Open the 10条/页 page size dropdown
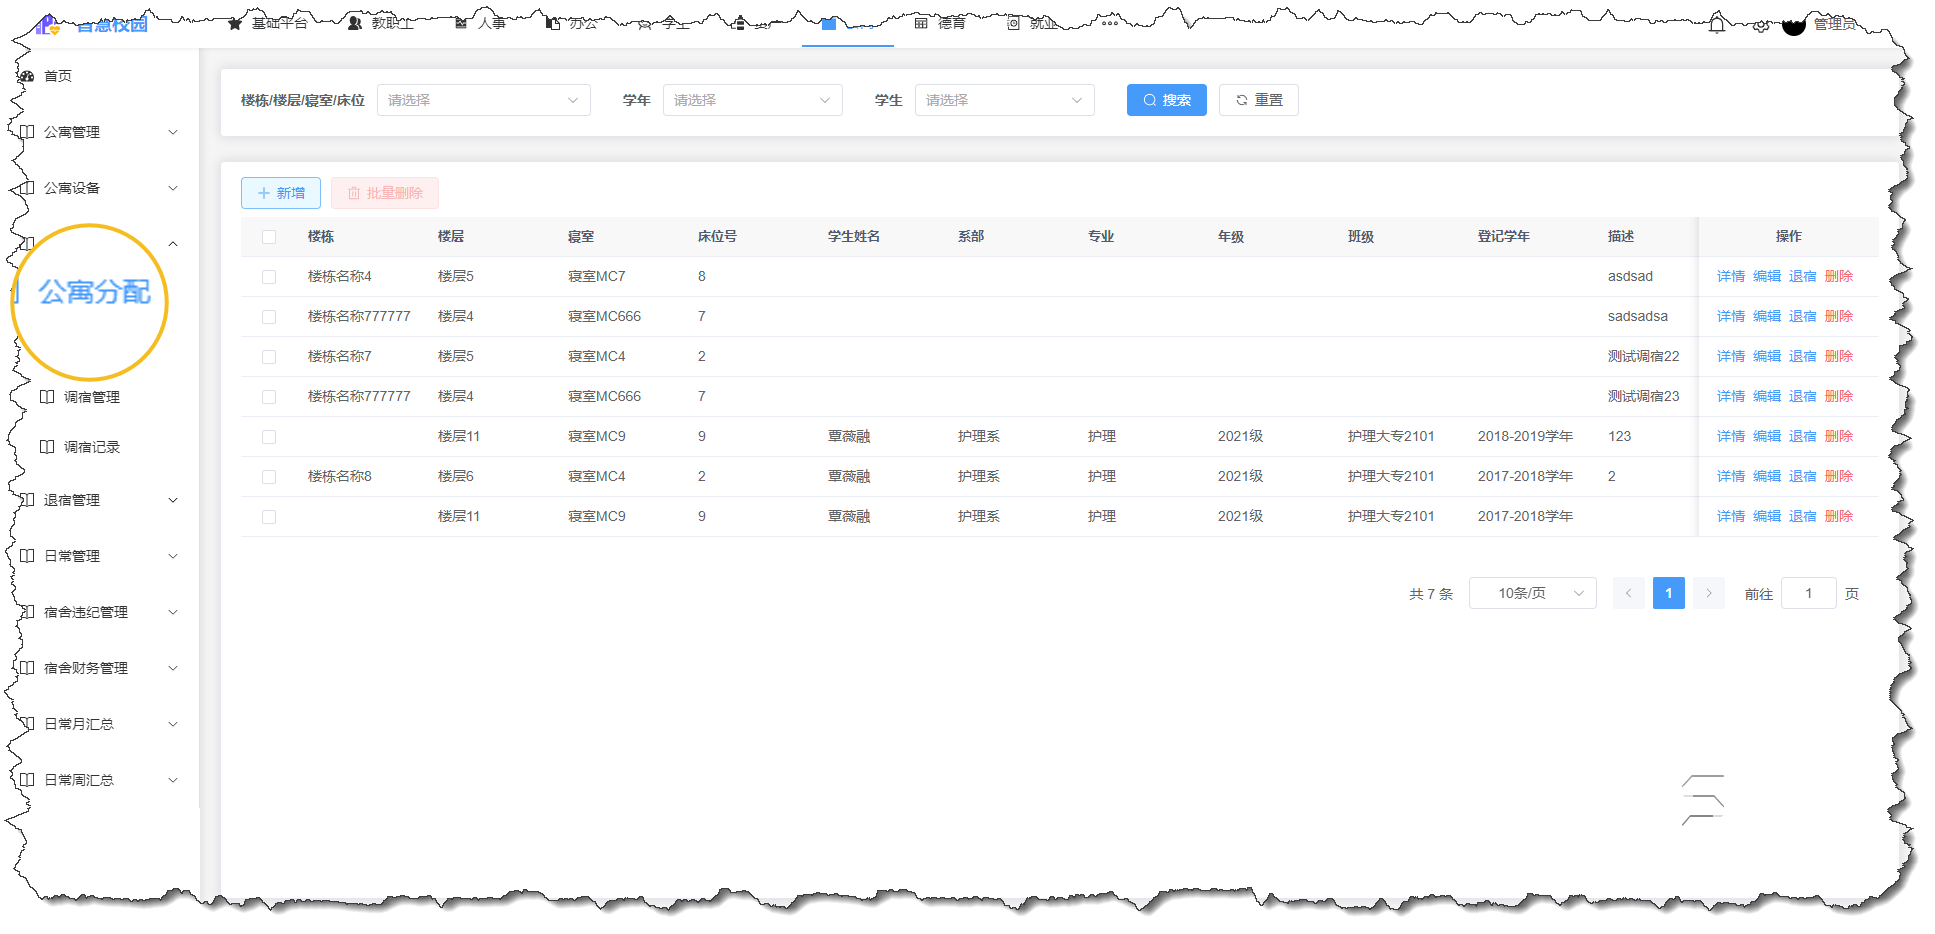 [x=1532, y=592]
